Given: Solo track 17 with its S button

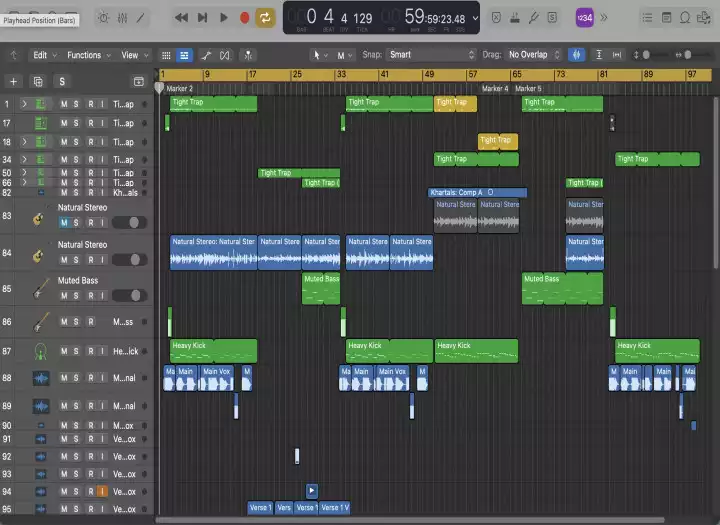Looking at the screenshot, I should pos(76,123).
